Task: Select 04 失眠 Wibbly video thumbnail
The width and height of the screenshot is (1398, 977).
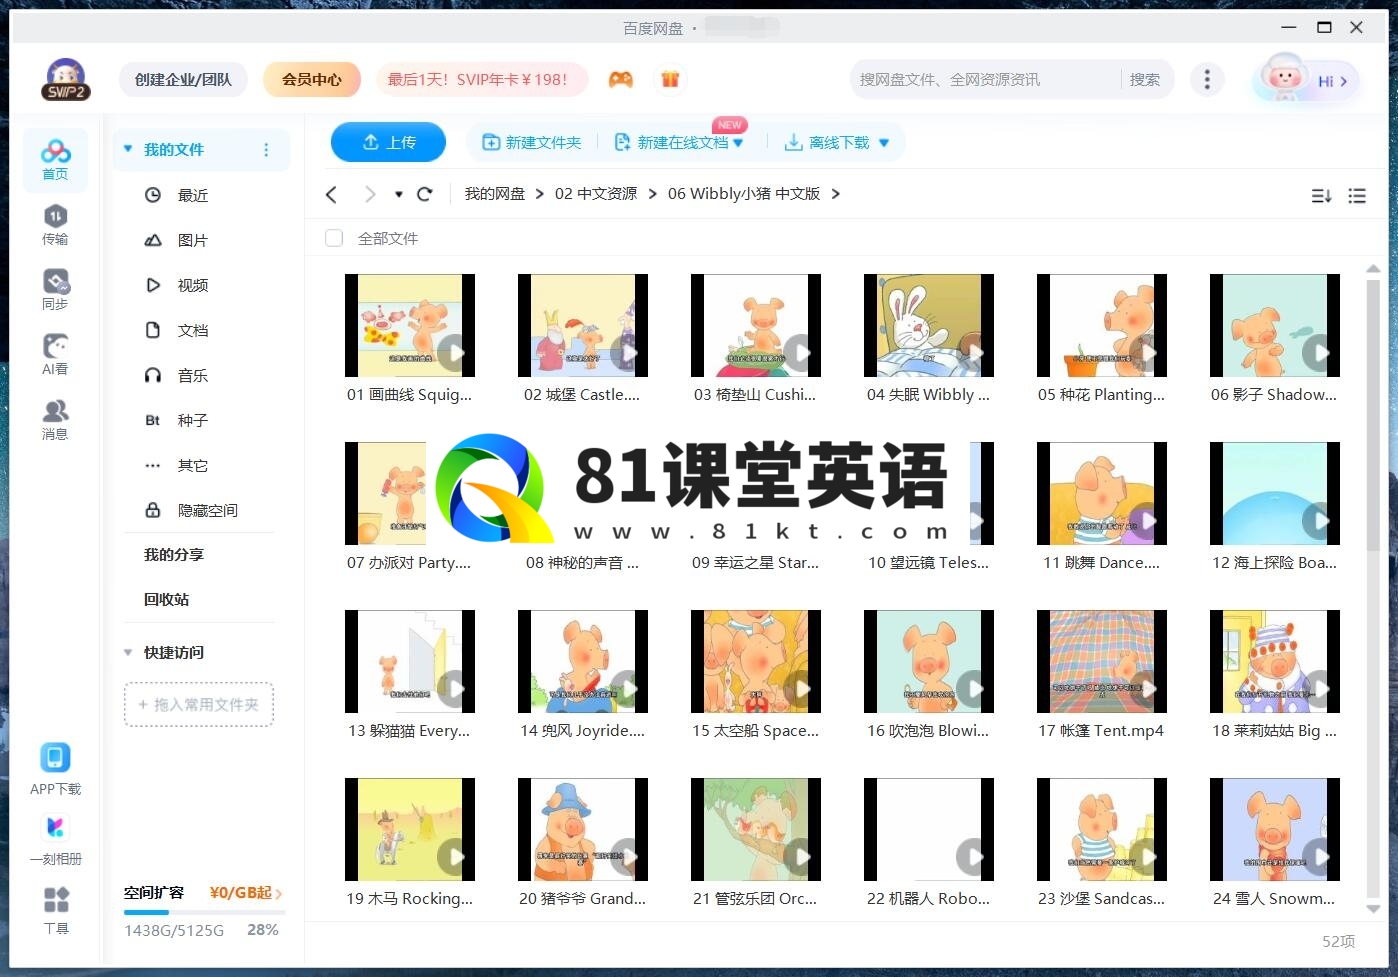Action: pos(929,326)
